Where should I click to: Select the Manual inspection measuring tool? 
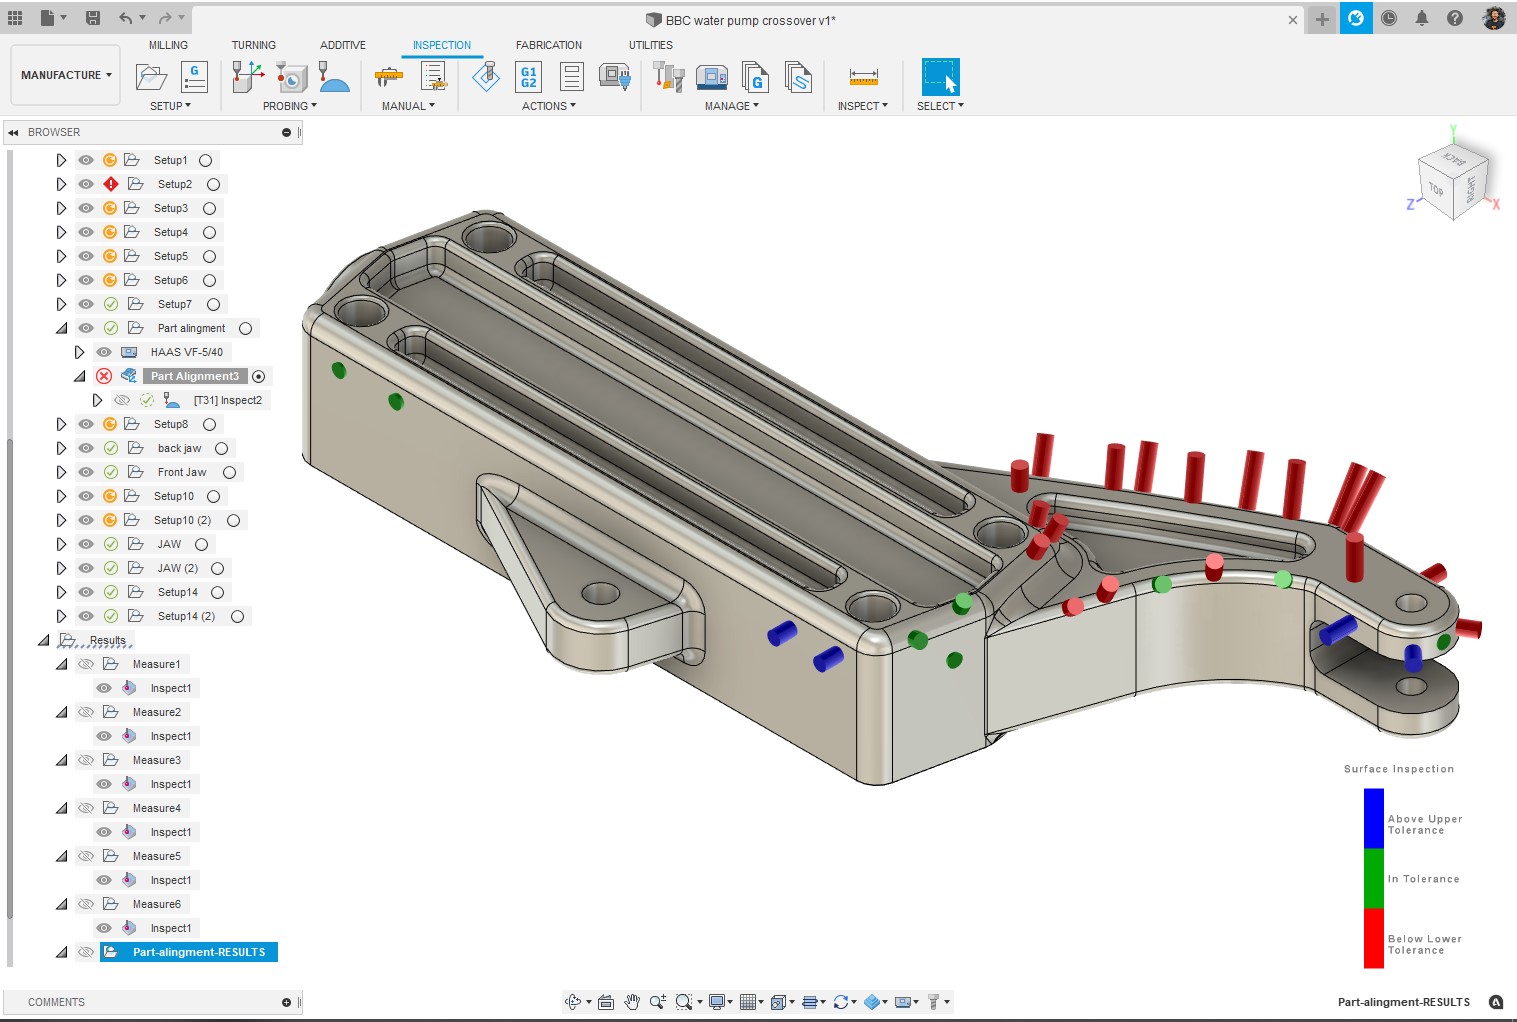(388, 77)
